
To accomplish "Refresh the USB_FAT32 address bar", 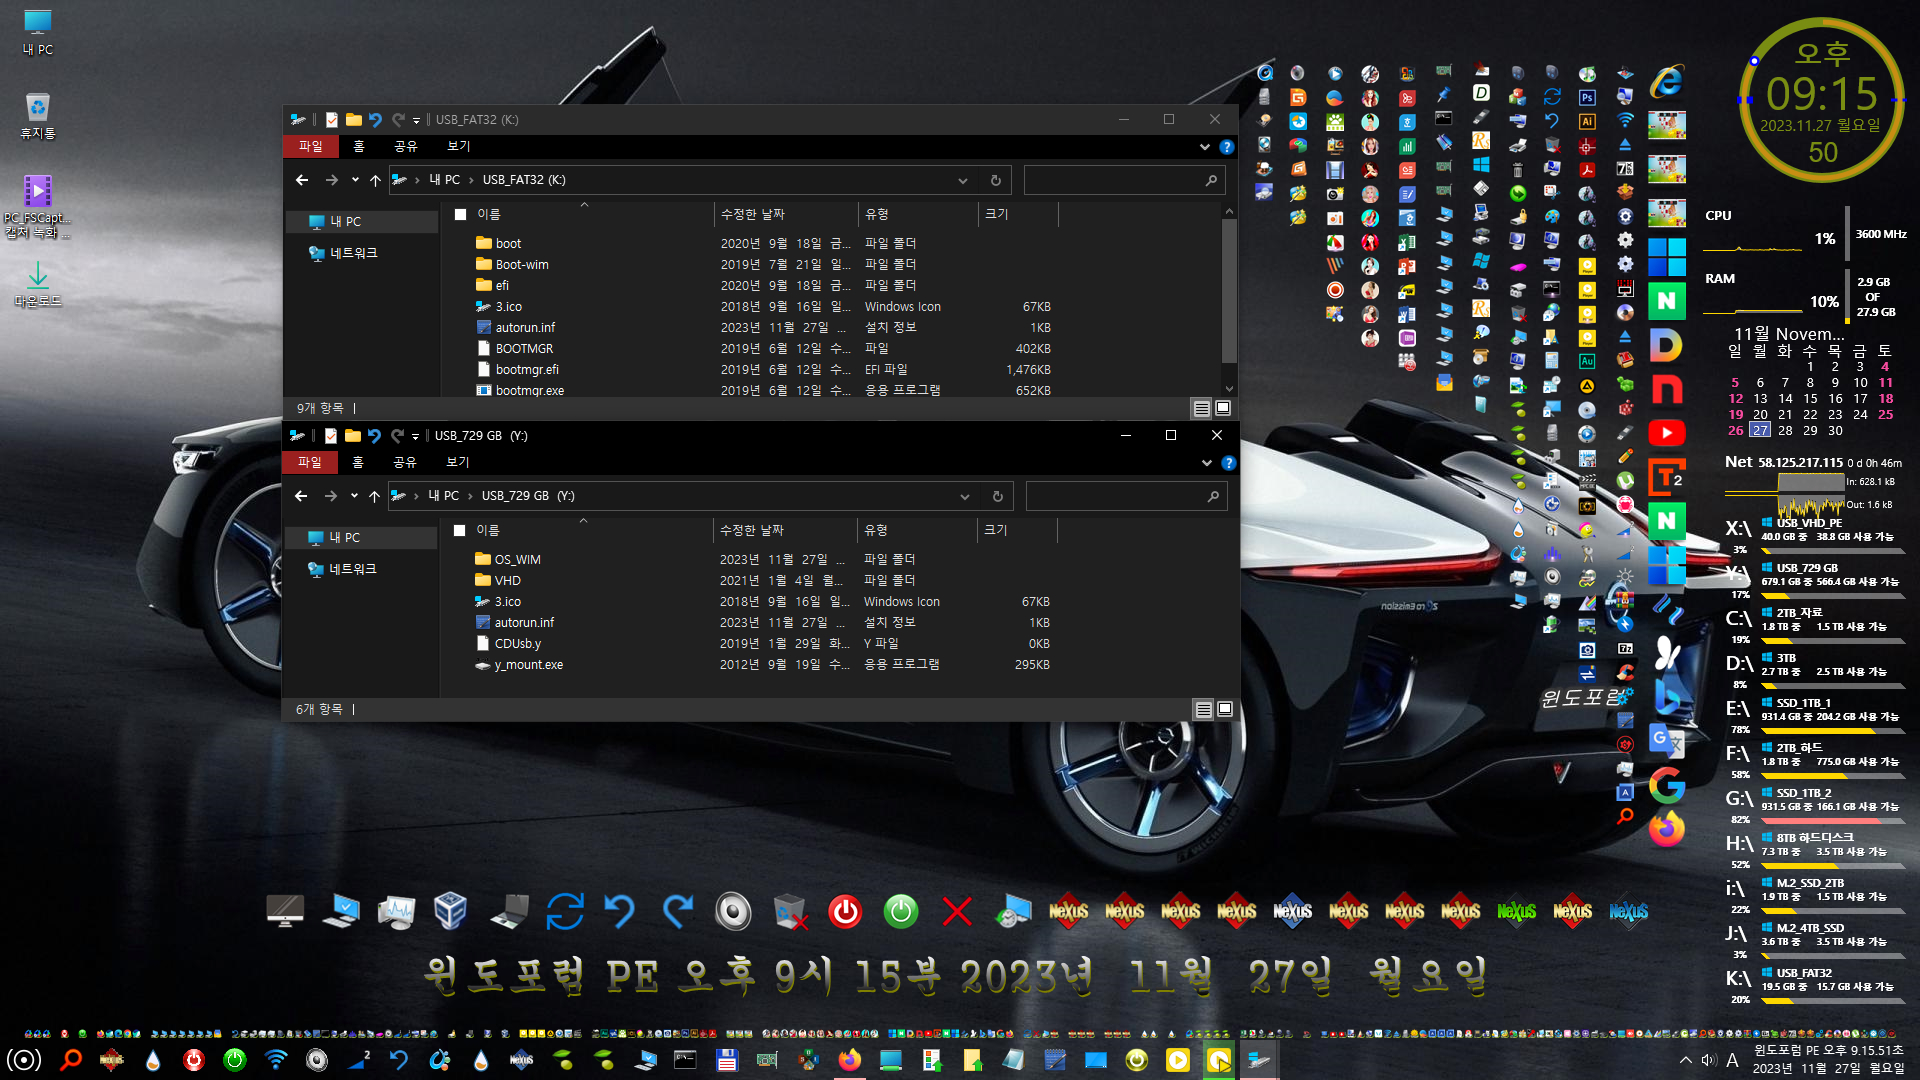I will pyautogui.click(x=995, y=181).
